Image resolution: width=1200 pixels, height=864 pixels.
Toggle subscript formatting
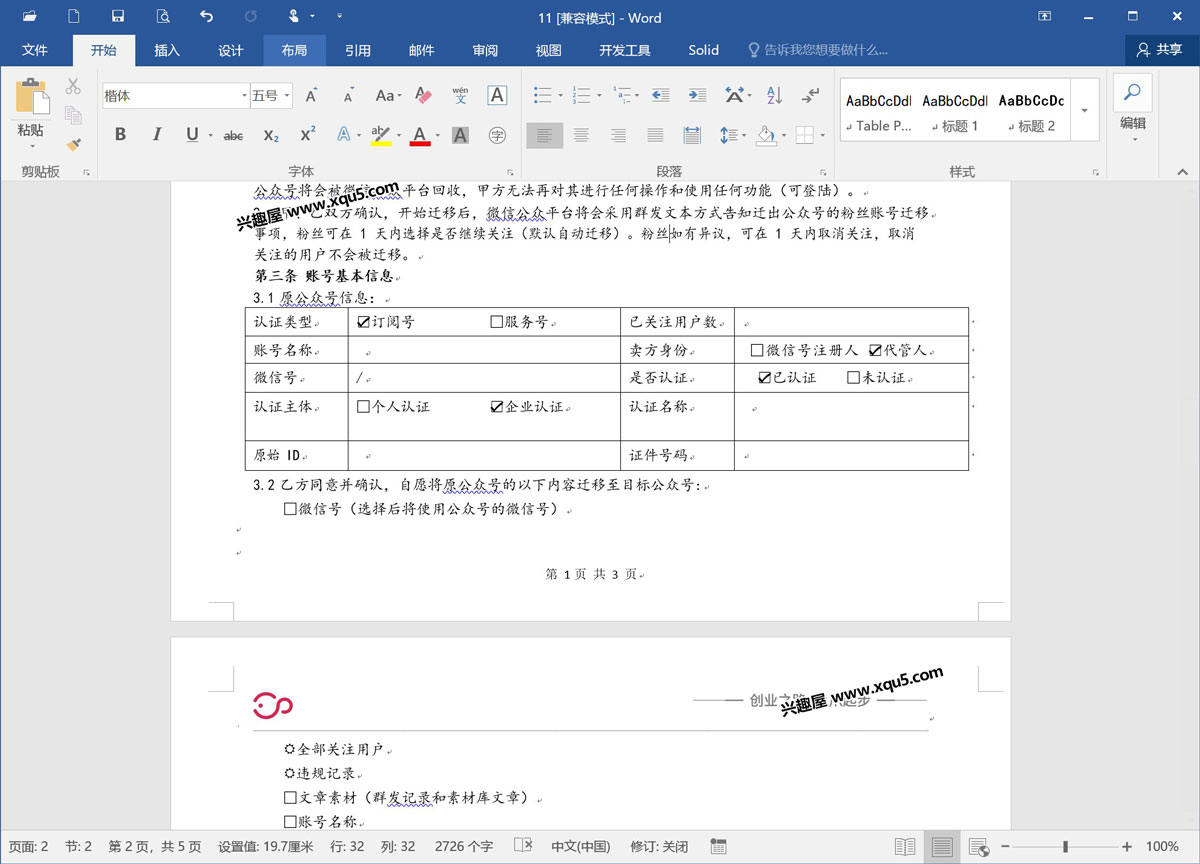(x=271, y=135)
